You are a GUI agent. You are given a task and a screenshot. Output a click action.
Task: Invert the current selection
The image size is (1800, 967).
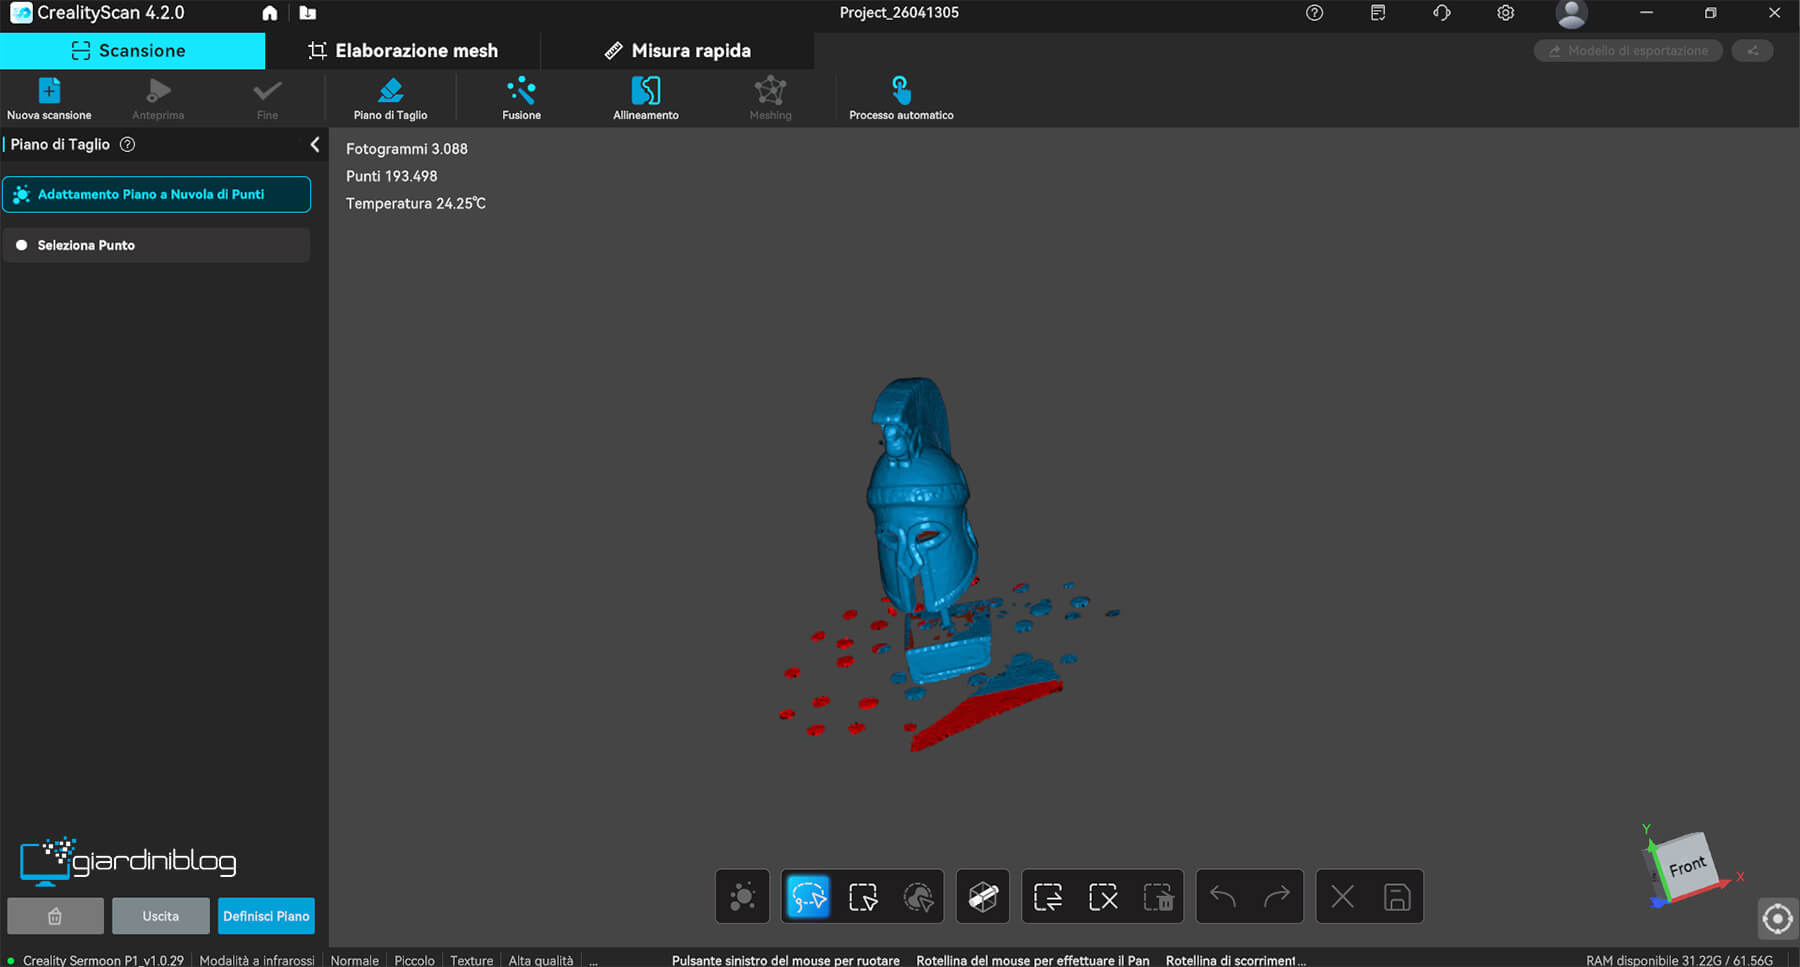pos(1048,896)
